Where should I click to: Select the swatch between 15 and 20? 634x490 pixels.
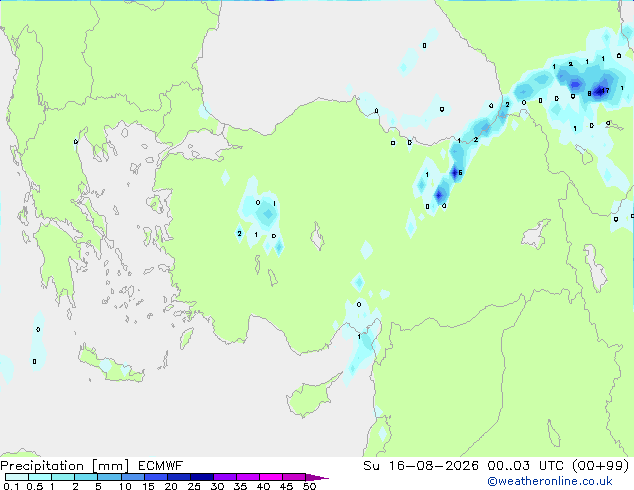156,477
